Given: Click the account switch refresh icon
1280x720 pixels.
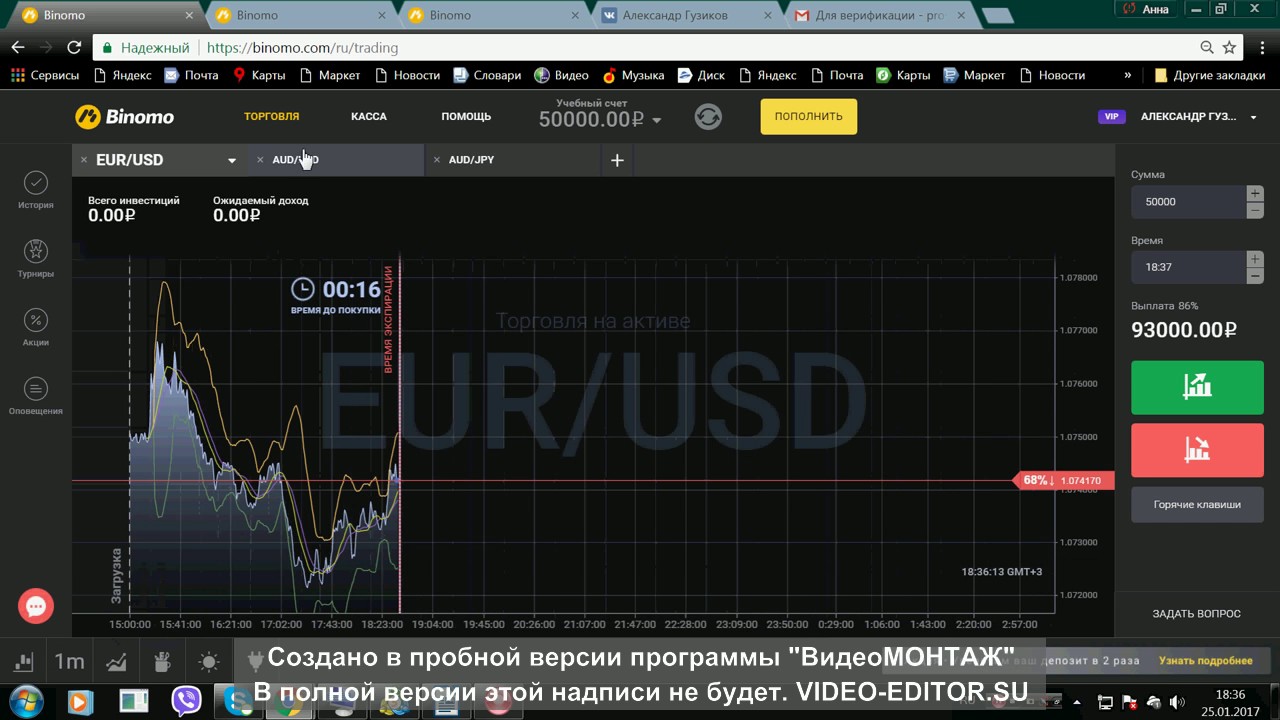Looking at the screenshot, I should 708,116.
